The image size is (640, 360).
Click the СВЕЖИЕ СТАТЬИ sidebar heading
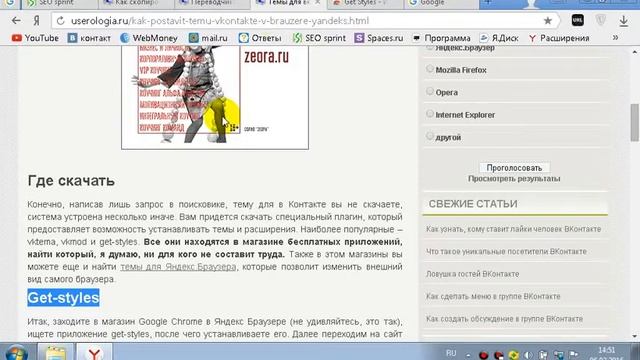473,204
